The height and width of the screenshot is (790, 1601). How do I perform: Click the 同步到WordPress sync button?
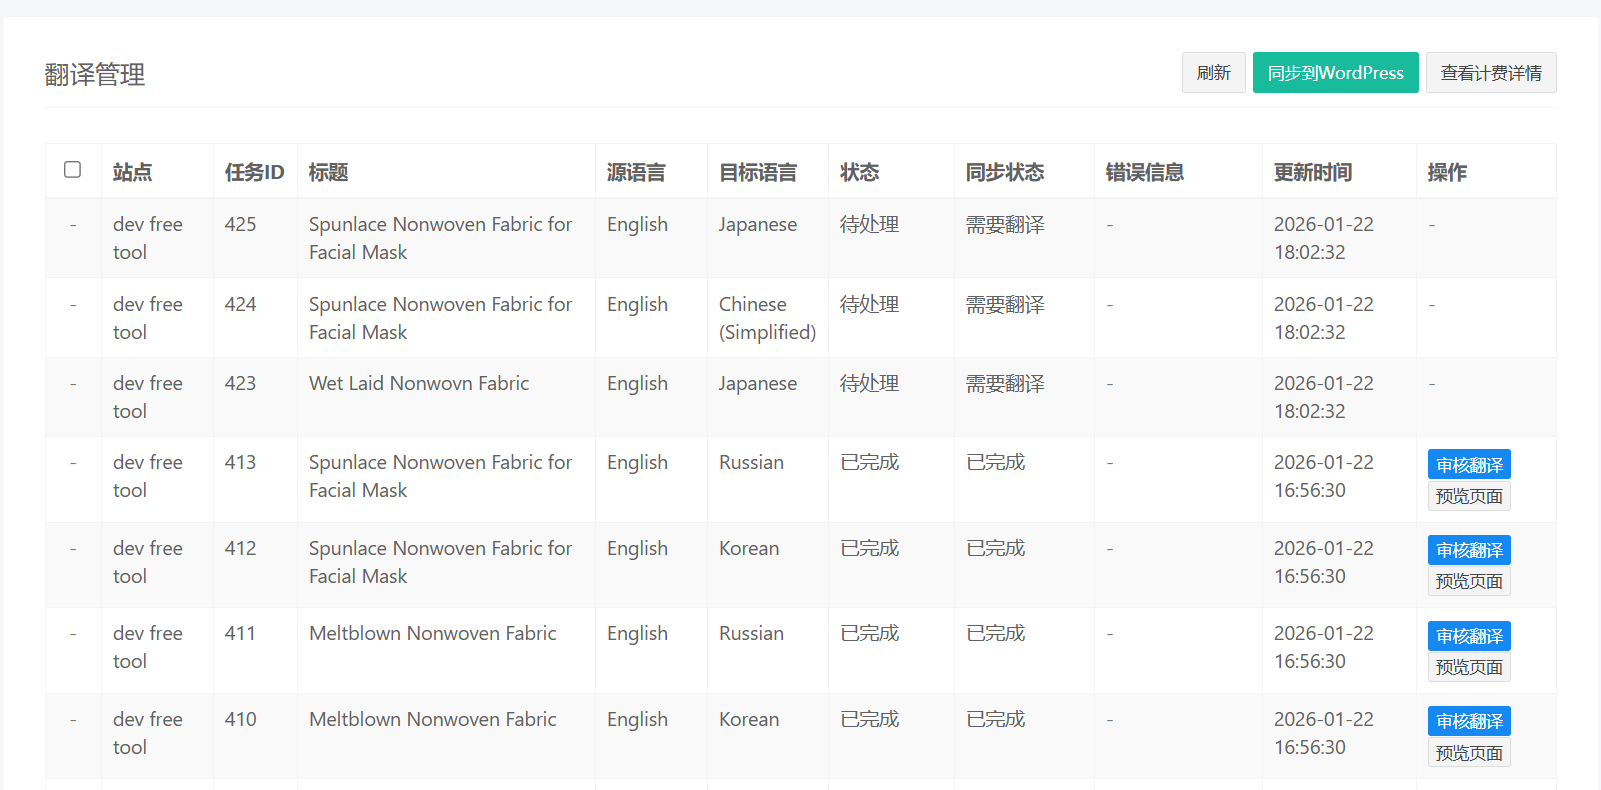[x=1335, y=73]
